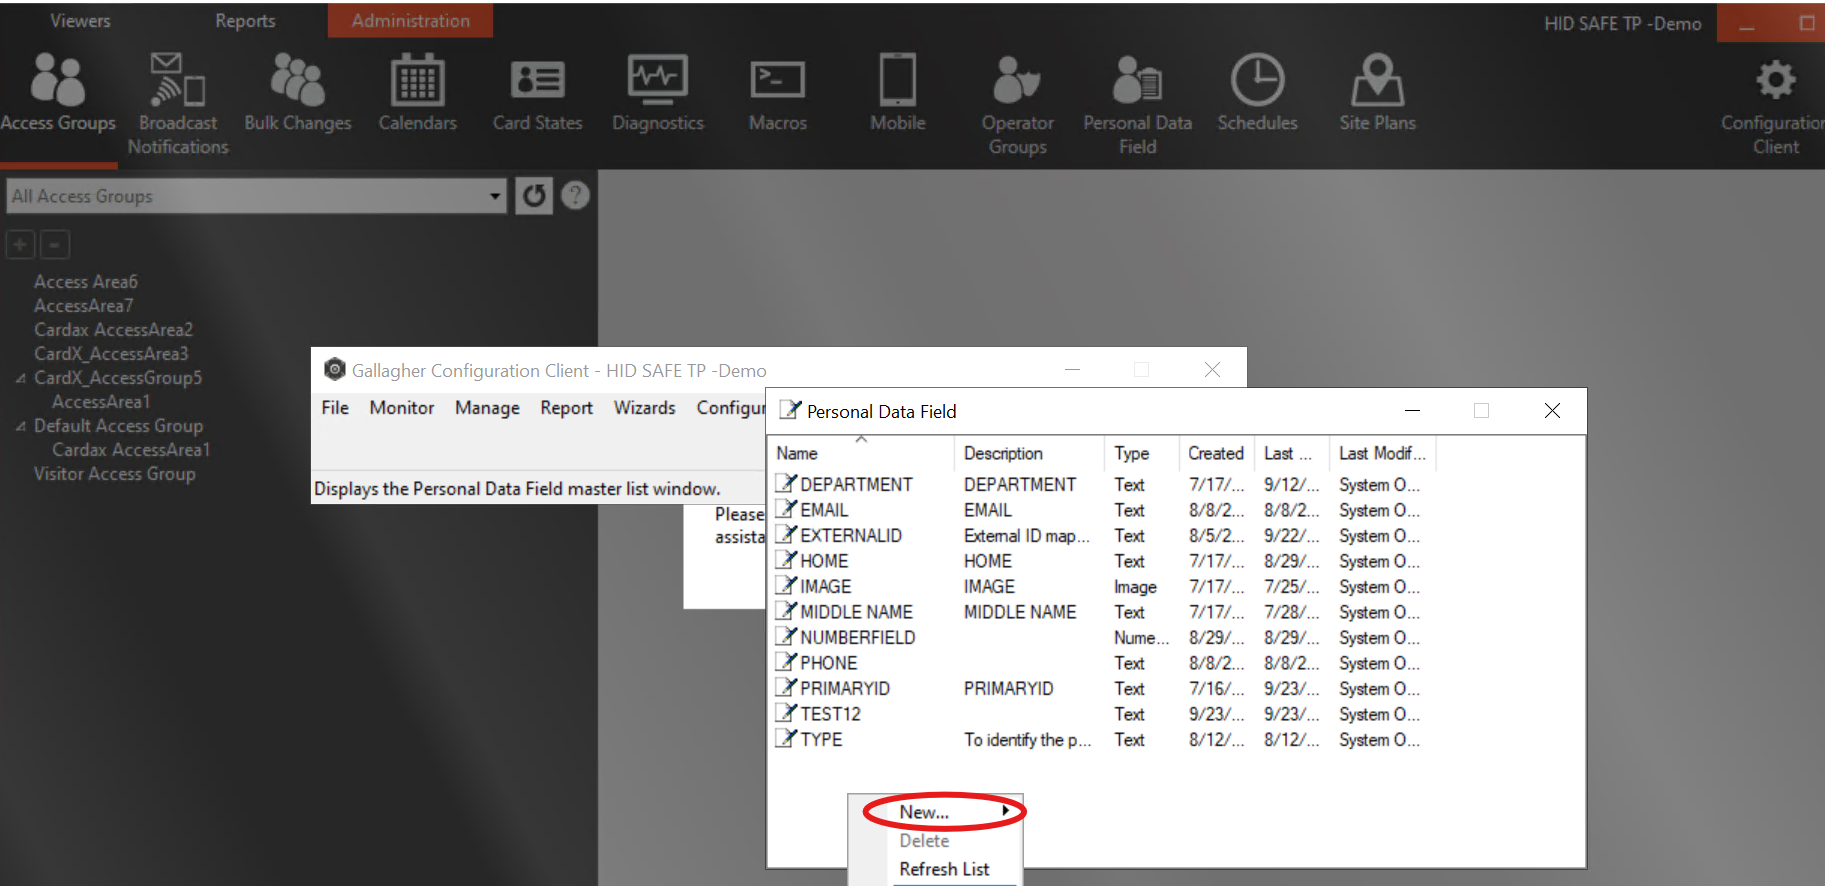Launch the Configuration Client gear icon
This screenshot has height=886, width=1825.
(1776, 80)
